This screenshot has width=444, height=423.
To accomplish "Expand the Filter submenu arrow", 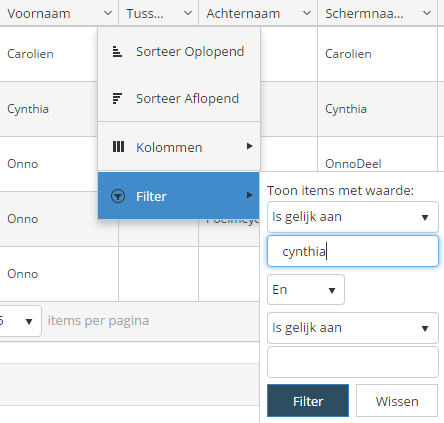I will [249, 195].
